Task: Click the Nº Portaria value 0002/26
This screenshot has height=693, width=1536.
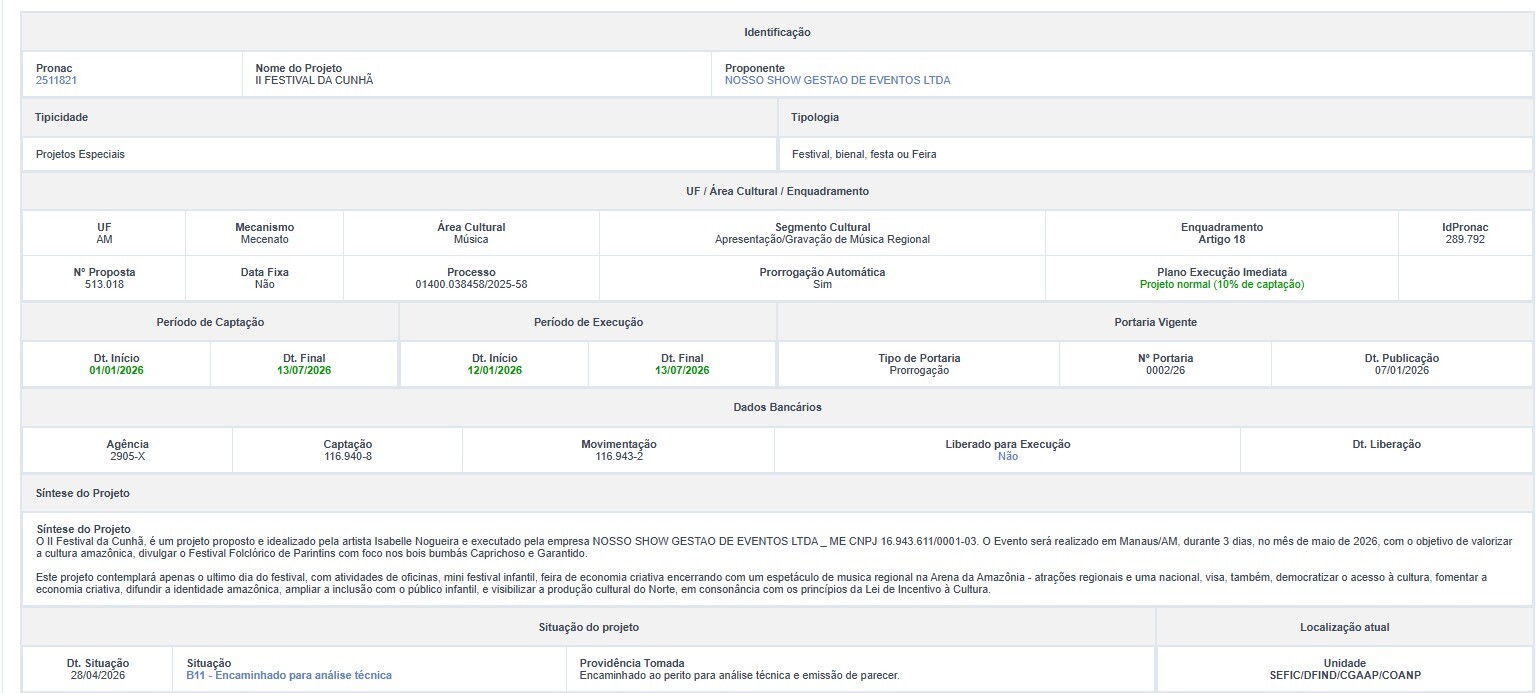Action: 1165,370
